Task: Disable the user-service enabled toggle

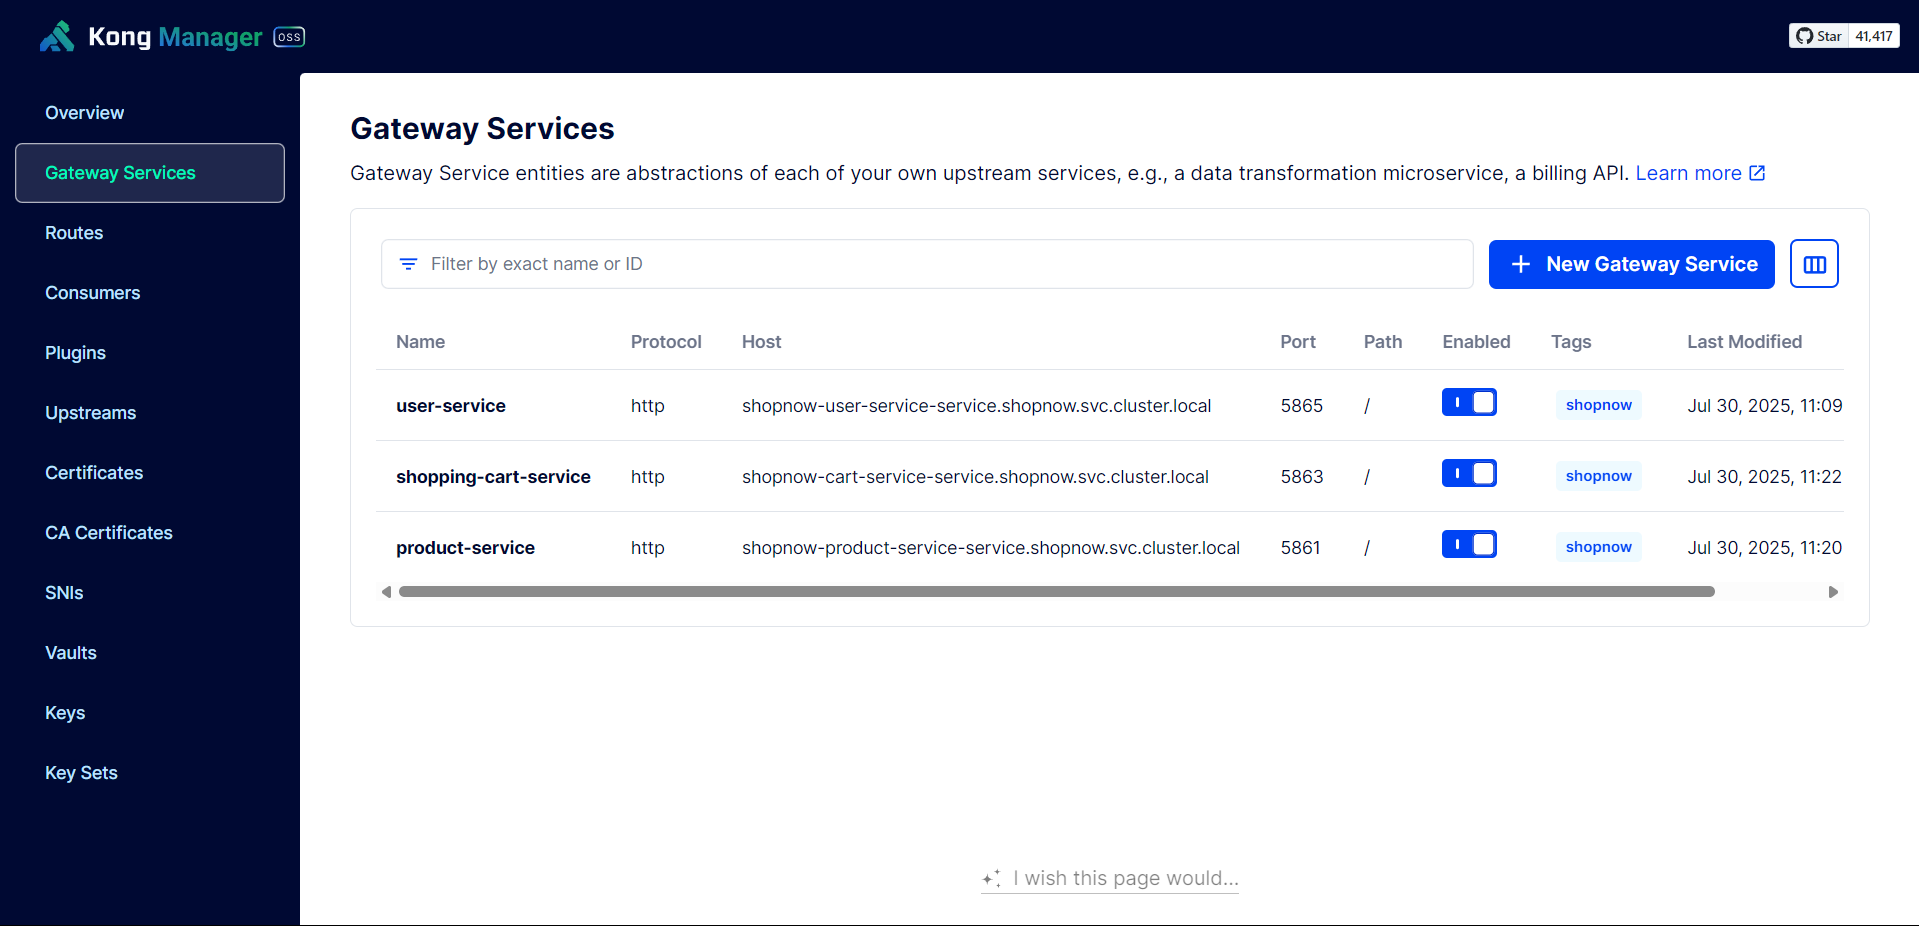Action: [x=1469, y=403]
